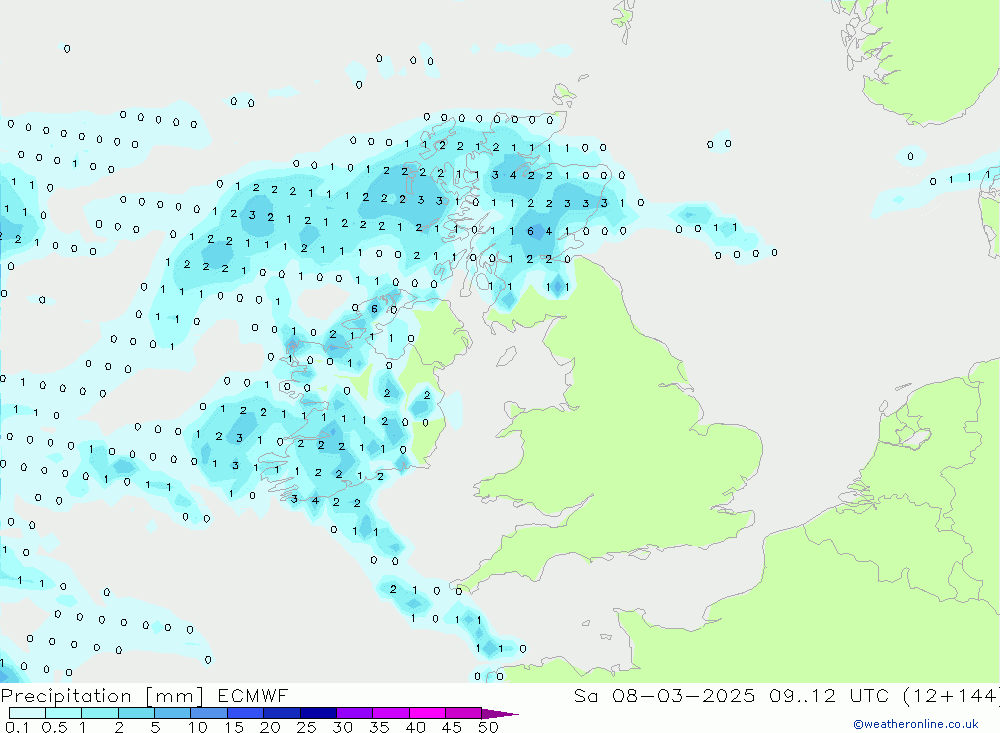The image size is (1000, 733).
Task: Choose the 20–25 mm legend color swatch
Action: click(x=282, y=713)
